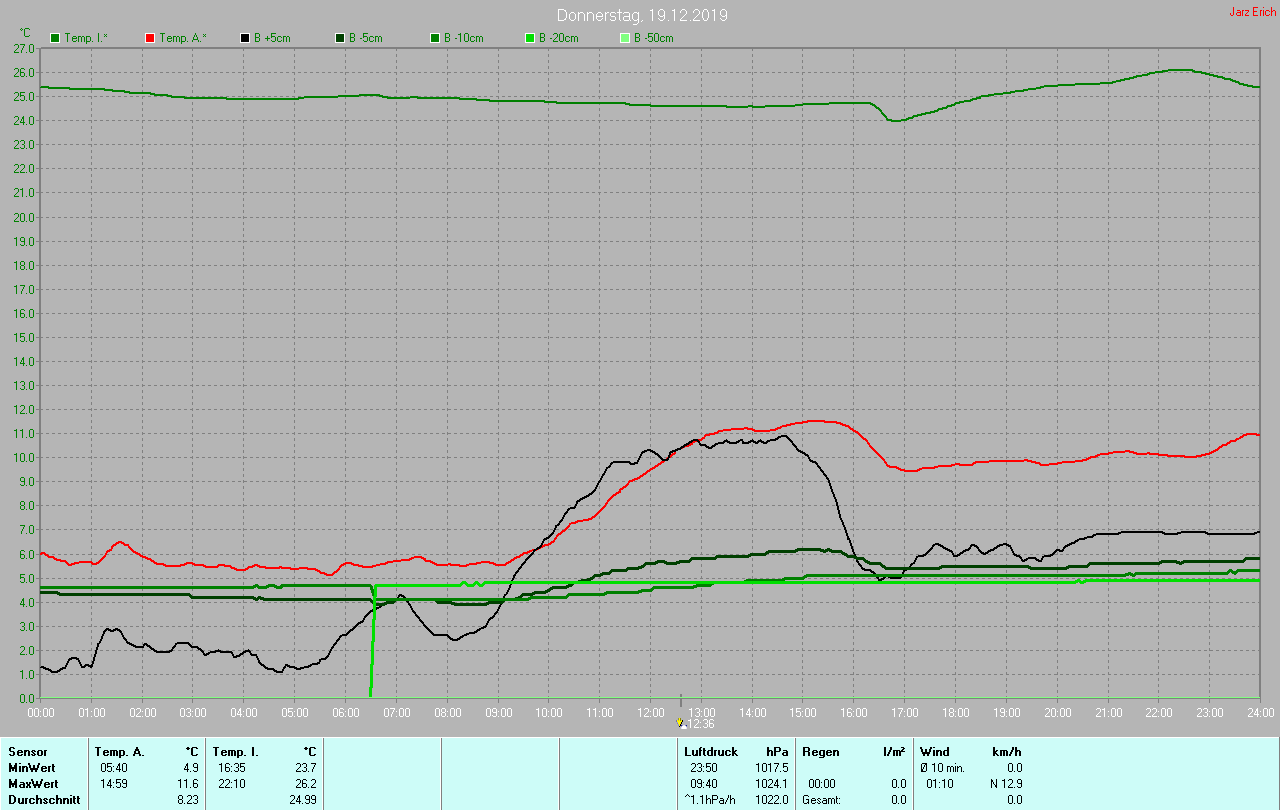The image size is (1280, 810).
Task: Click the indoor minimum time "16:35"
Action: 231,768
